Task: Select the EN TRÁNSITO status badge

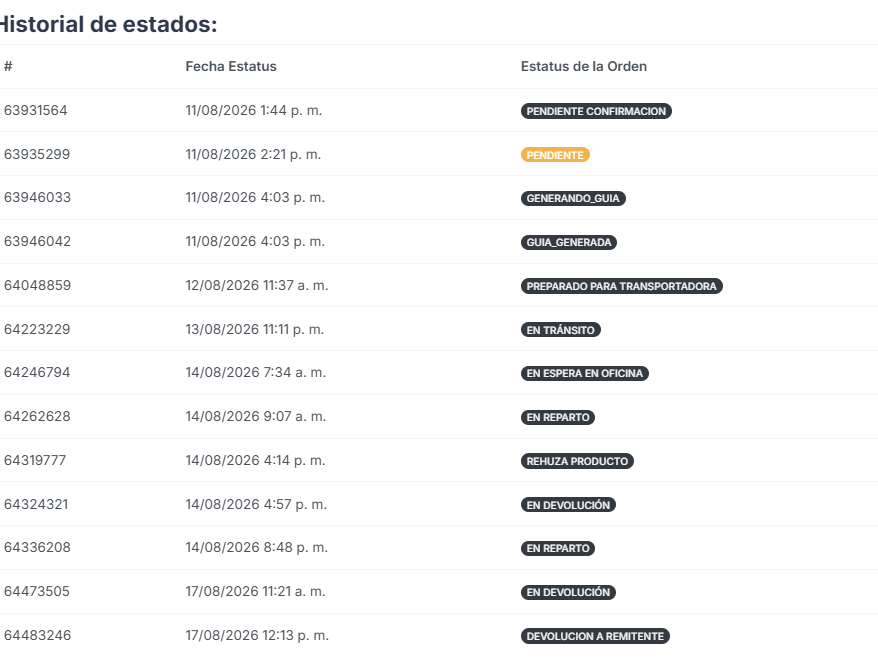Action: tap(561, 330)
